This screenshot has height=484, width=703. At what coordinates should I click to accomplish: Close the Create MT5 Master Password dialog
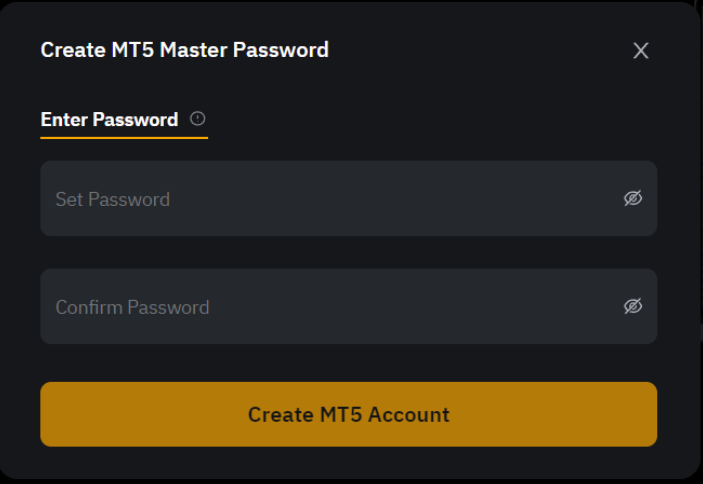(641, 51)
